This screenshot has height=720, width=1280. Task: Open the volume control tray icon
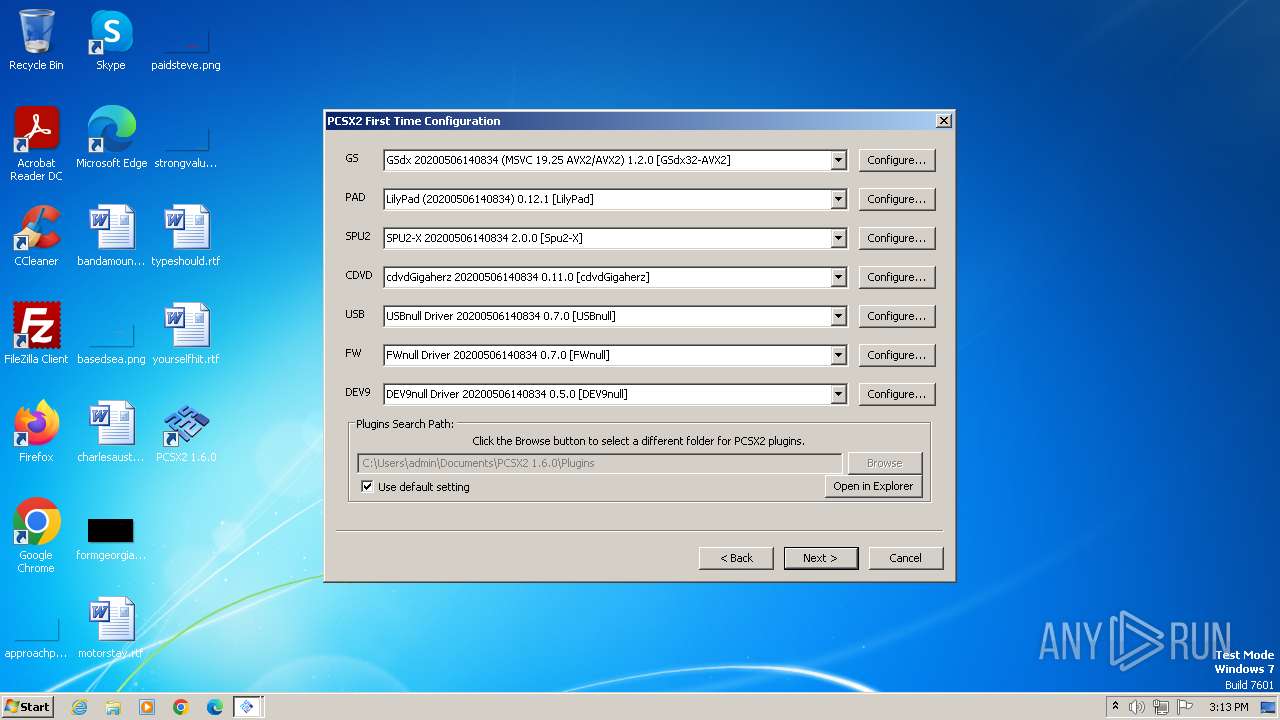1137,707
